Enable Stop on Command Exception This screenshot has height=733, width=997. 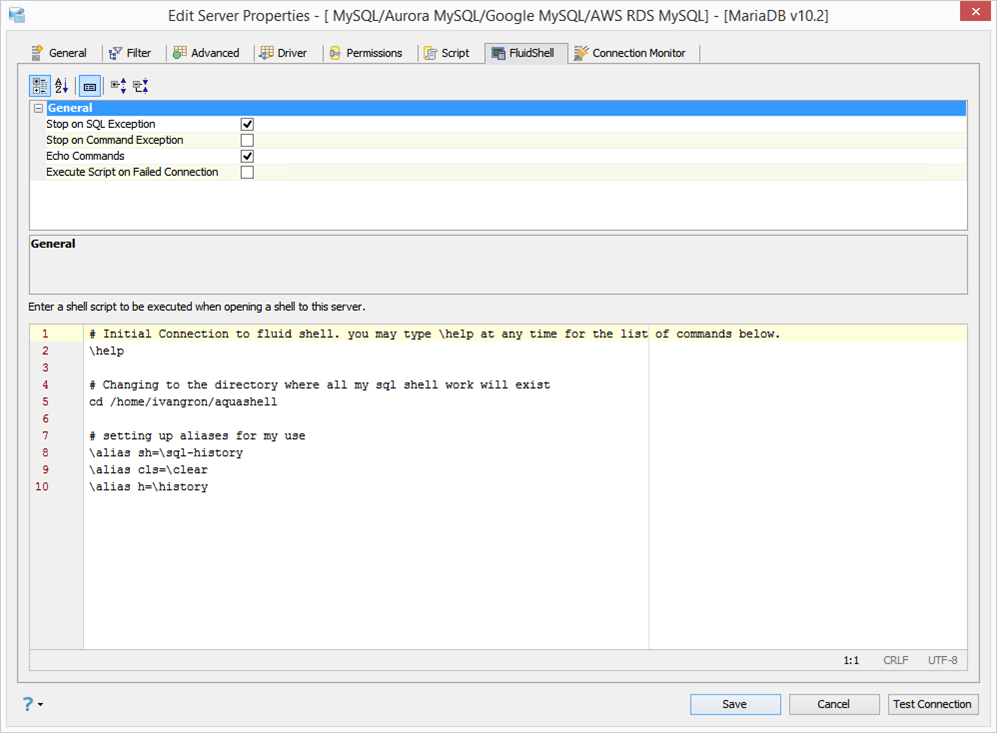point(247,140)
